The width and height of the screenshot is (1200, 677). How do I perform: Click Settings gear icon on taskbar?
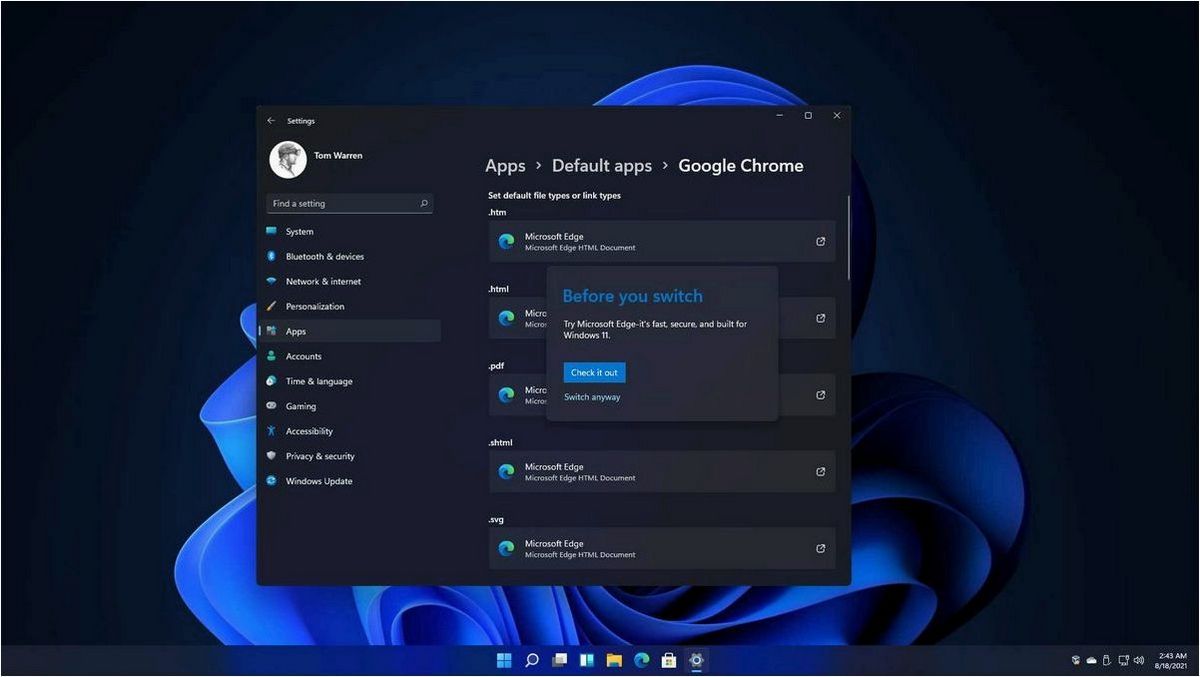click(696, 660)
